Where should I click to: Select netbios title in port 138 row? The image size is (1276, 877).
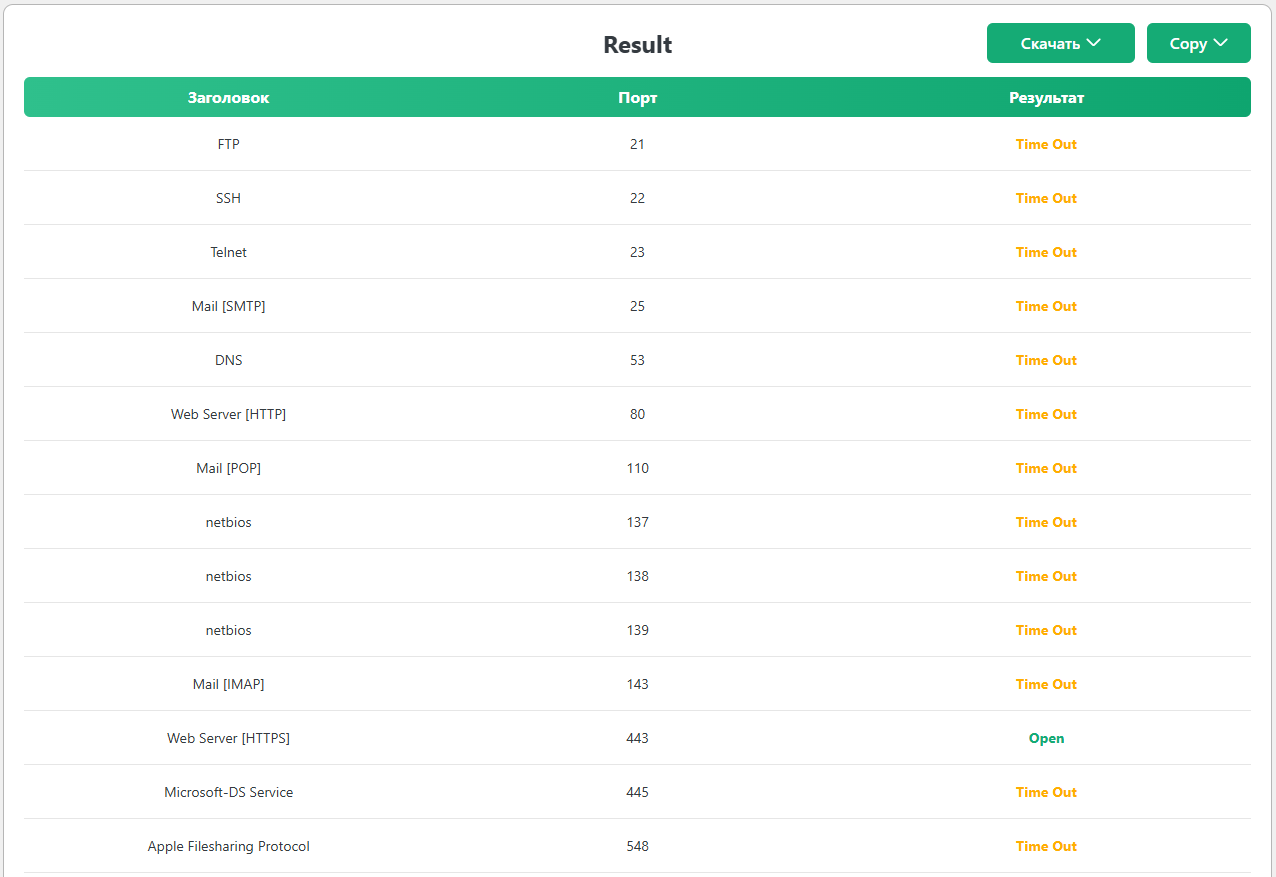228,576
